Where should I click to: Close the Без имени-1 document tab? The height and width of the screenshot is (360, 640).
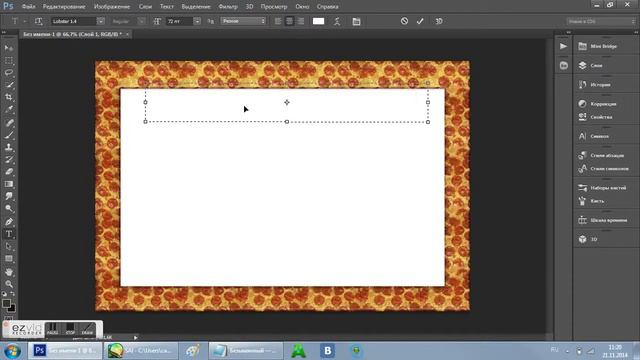coord(127,34)
